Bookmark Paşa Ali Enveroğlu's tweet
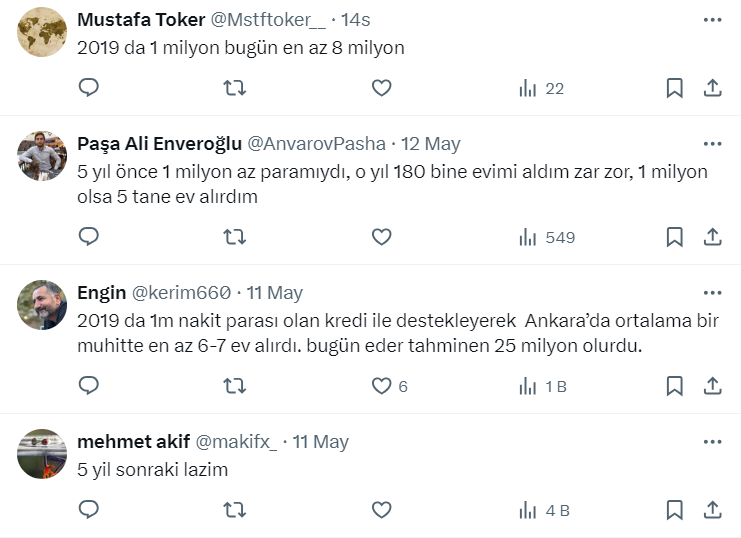741x538 pixels. (674, 237)
